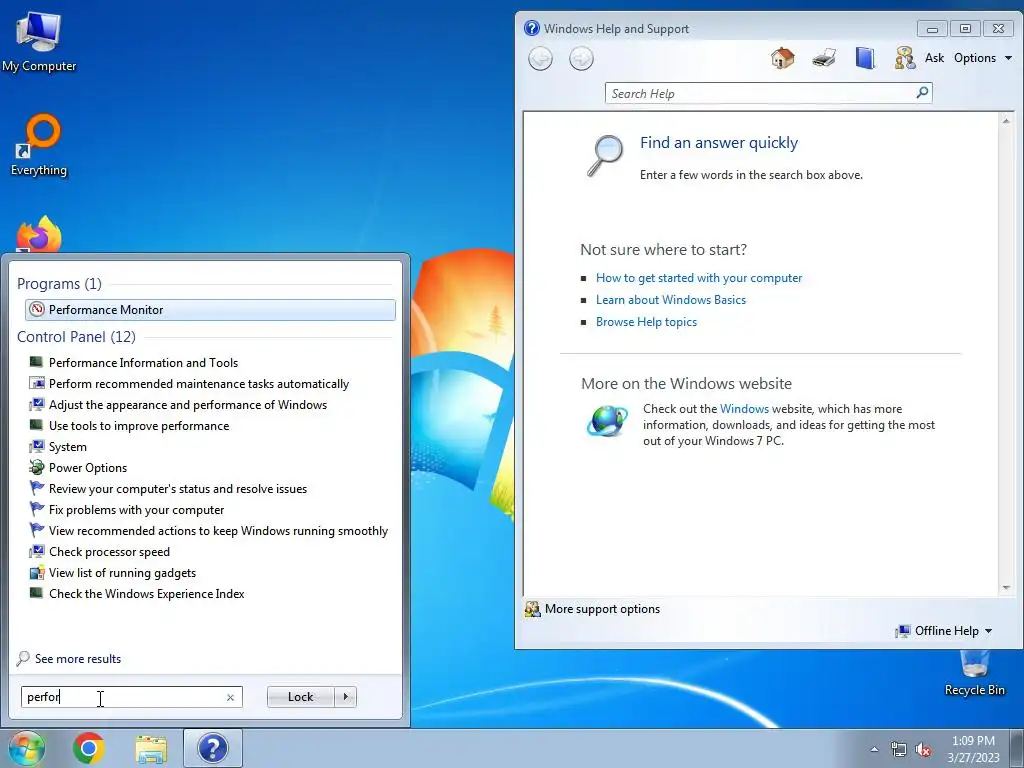Image resolution: width=1024 pixels, height=768 pixels.
Task: Open Browse Help topics link
Action: pos(646,322)
